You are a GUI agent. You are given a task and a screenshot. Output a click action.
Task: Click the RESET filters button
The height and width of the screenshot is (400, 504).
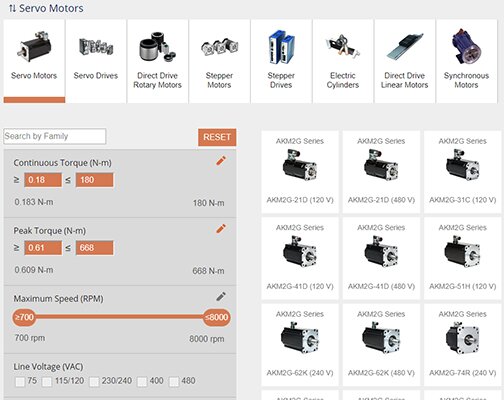(x=217, y=137)
